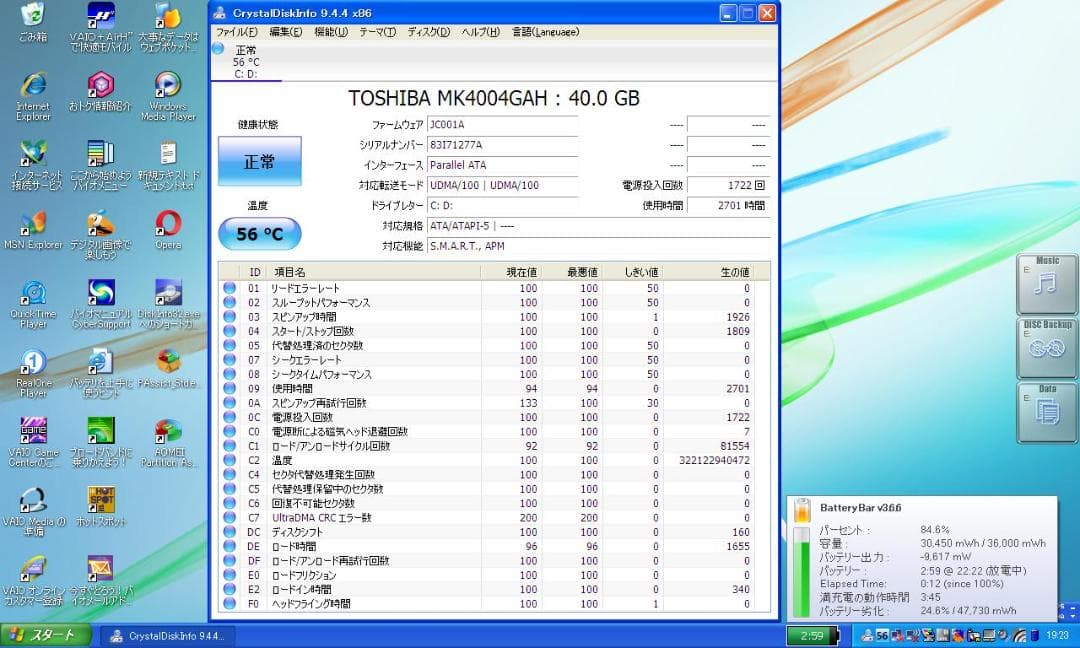Click the 正常 health status button
Screen dimensions: 1080x648
[258, 160]
